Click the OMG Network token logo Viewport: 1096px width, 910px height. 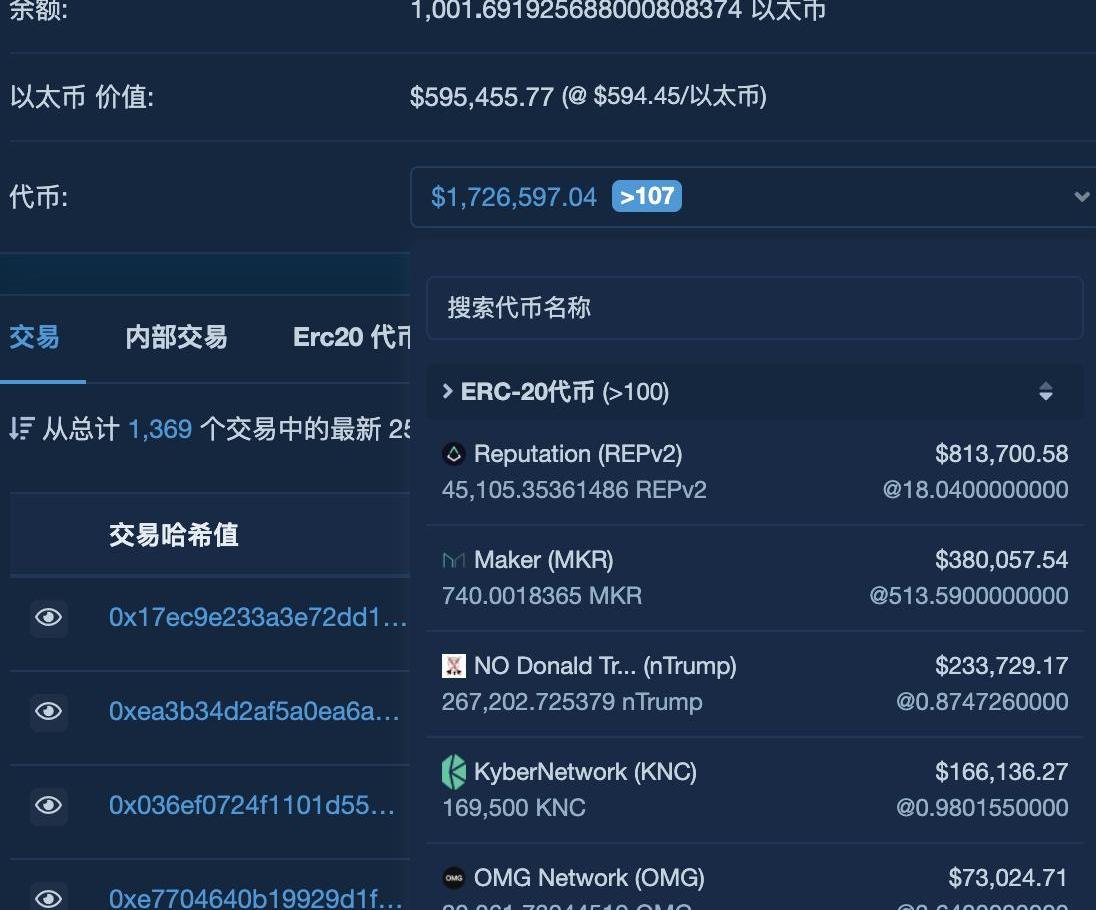pyautogui.click(x=454, y=878)
